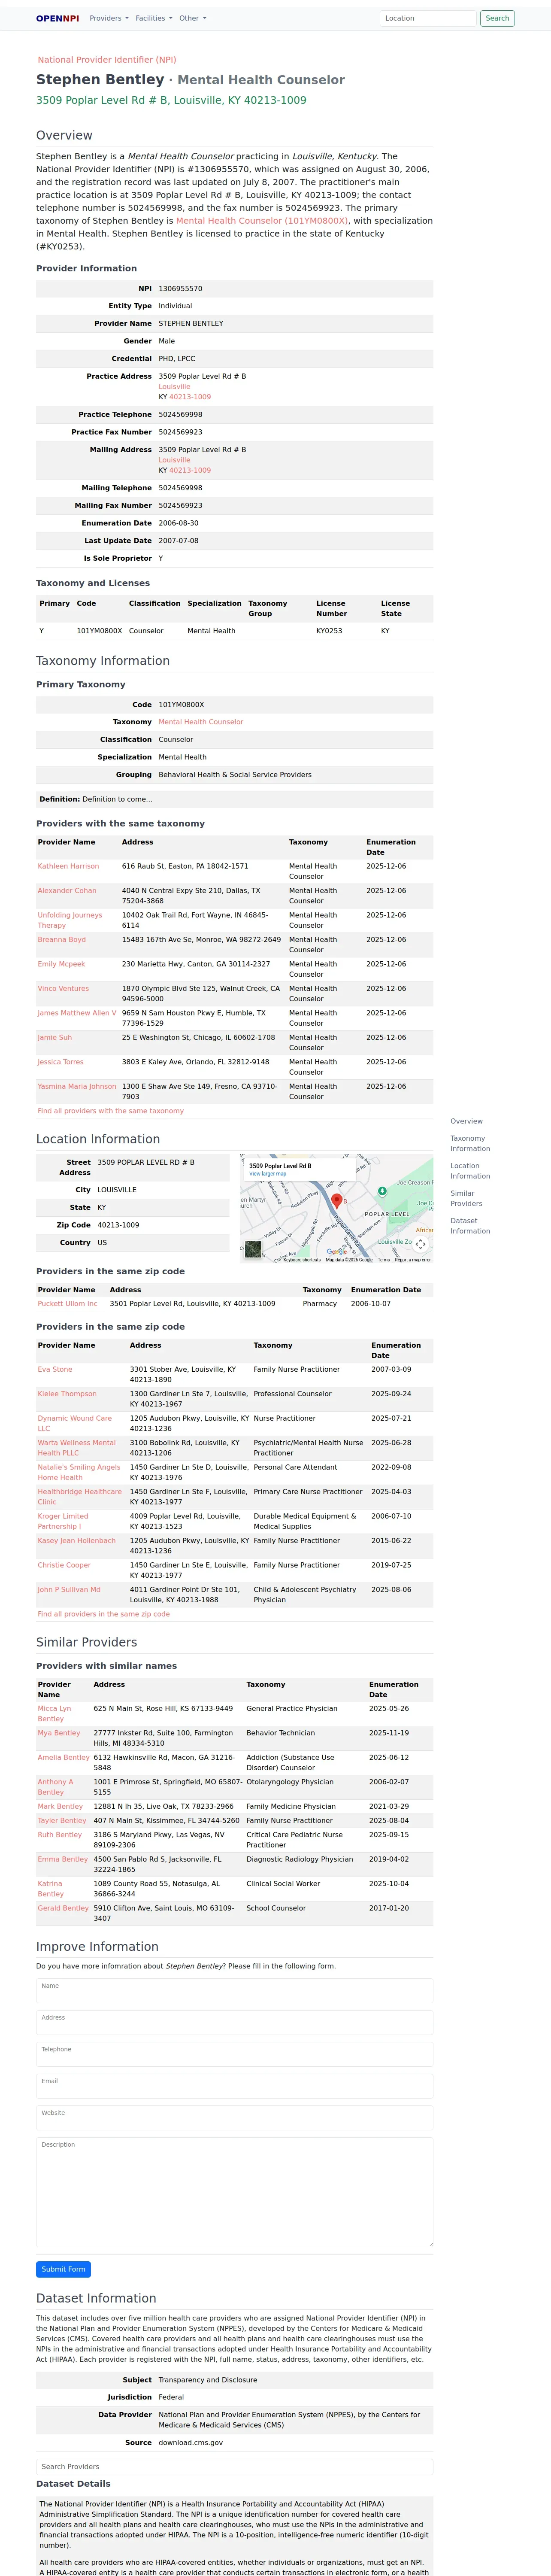Jump to Similar Providers in side navigation
551x2576 pixels.
click(466, 1198)
